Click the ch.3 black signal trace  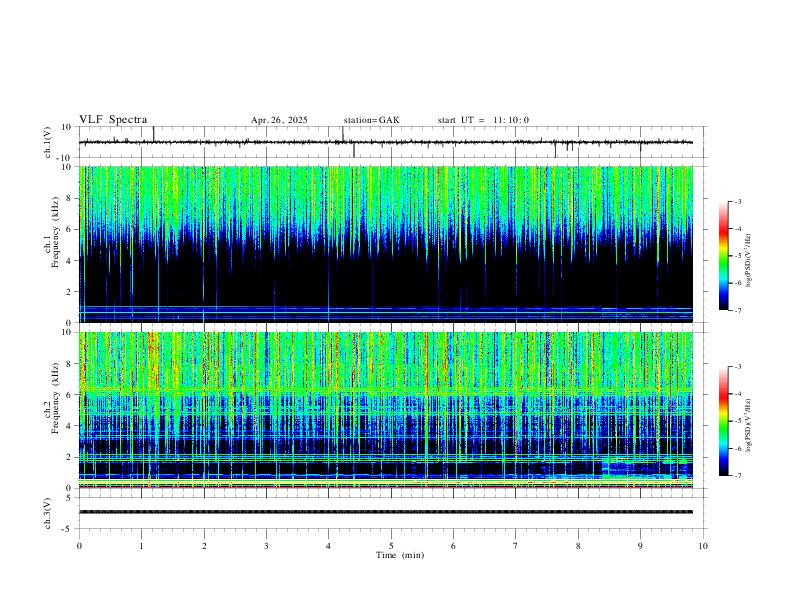click(x=386, y=512)
